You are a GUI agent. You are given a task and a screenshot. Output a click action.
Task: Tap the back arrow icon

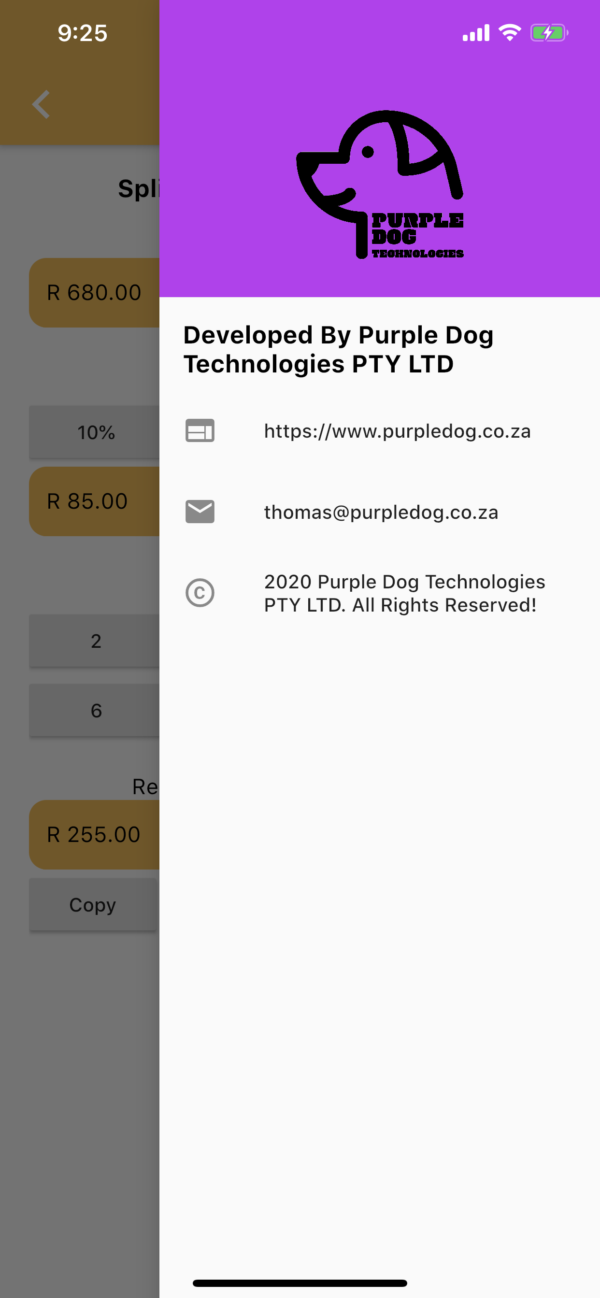tap(41, 104)
